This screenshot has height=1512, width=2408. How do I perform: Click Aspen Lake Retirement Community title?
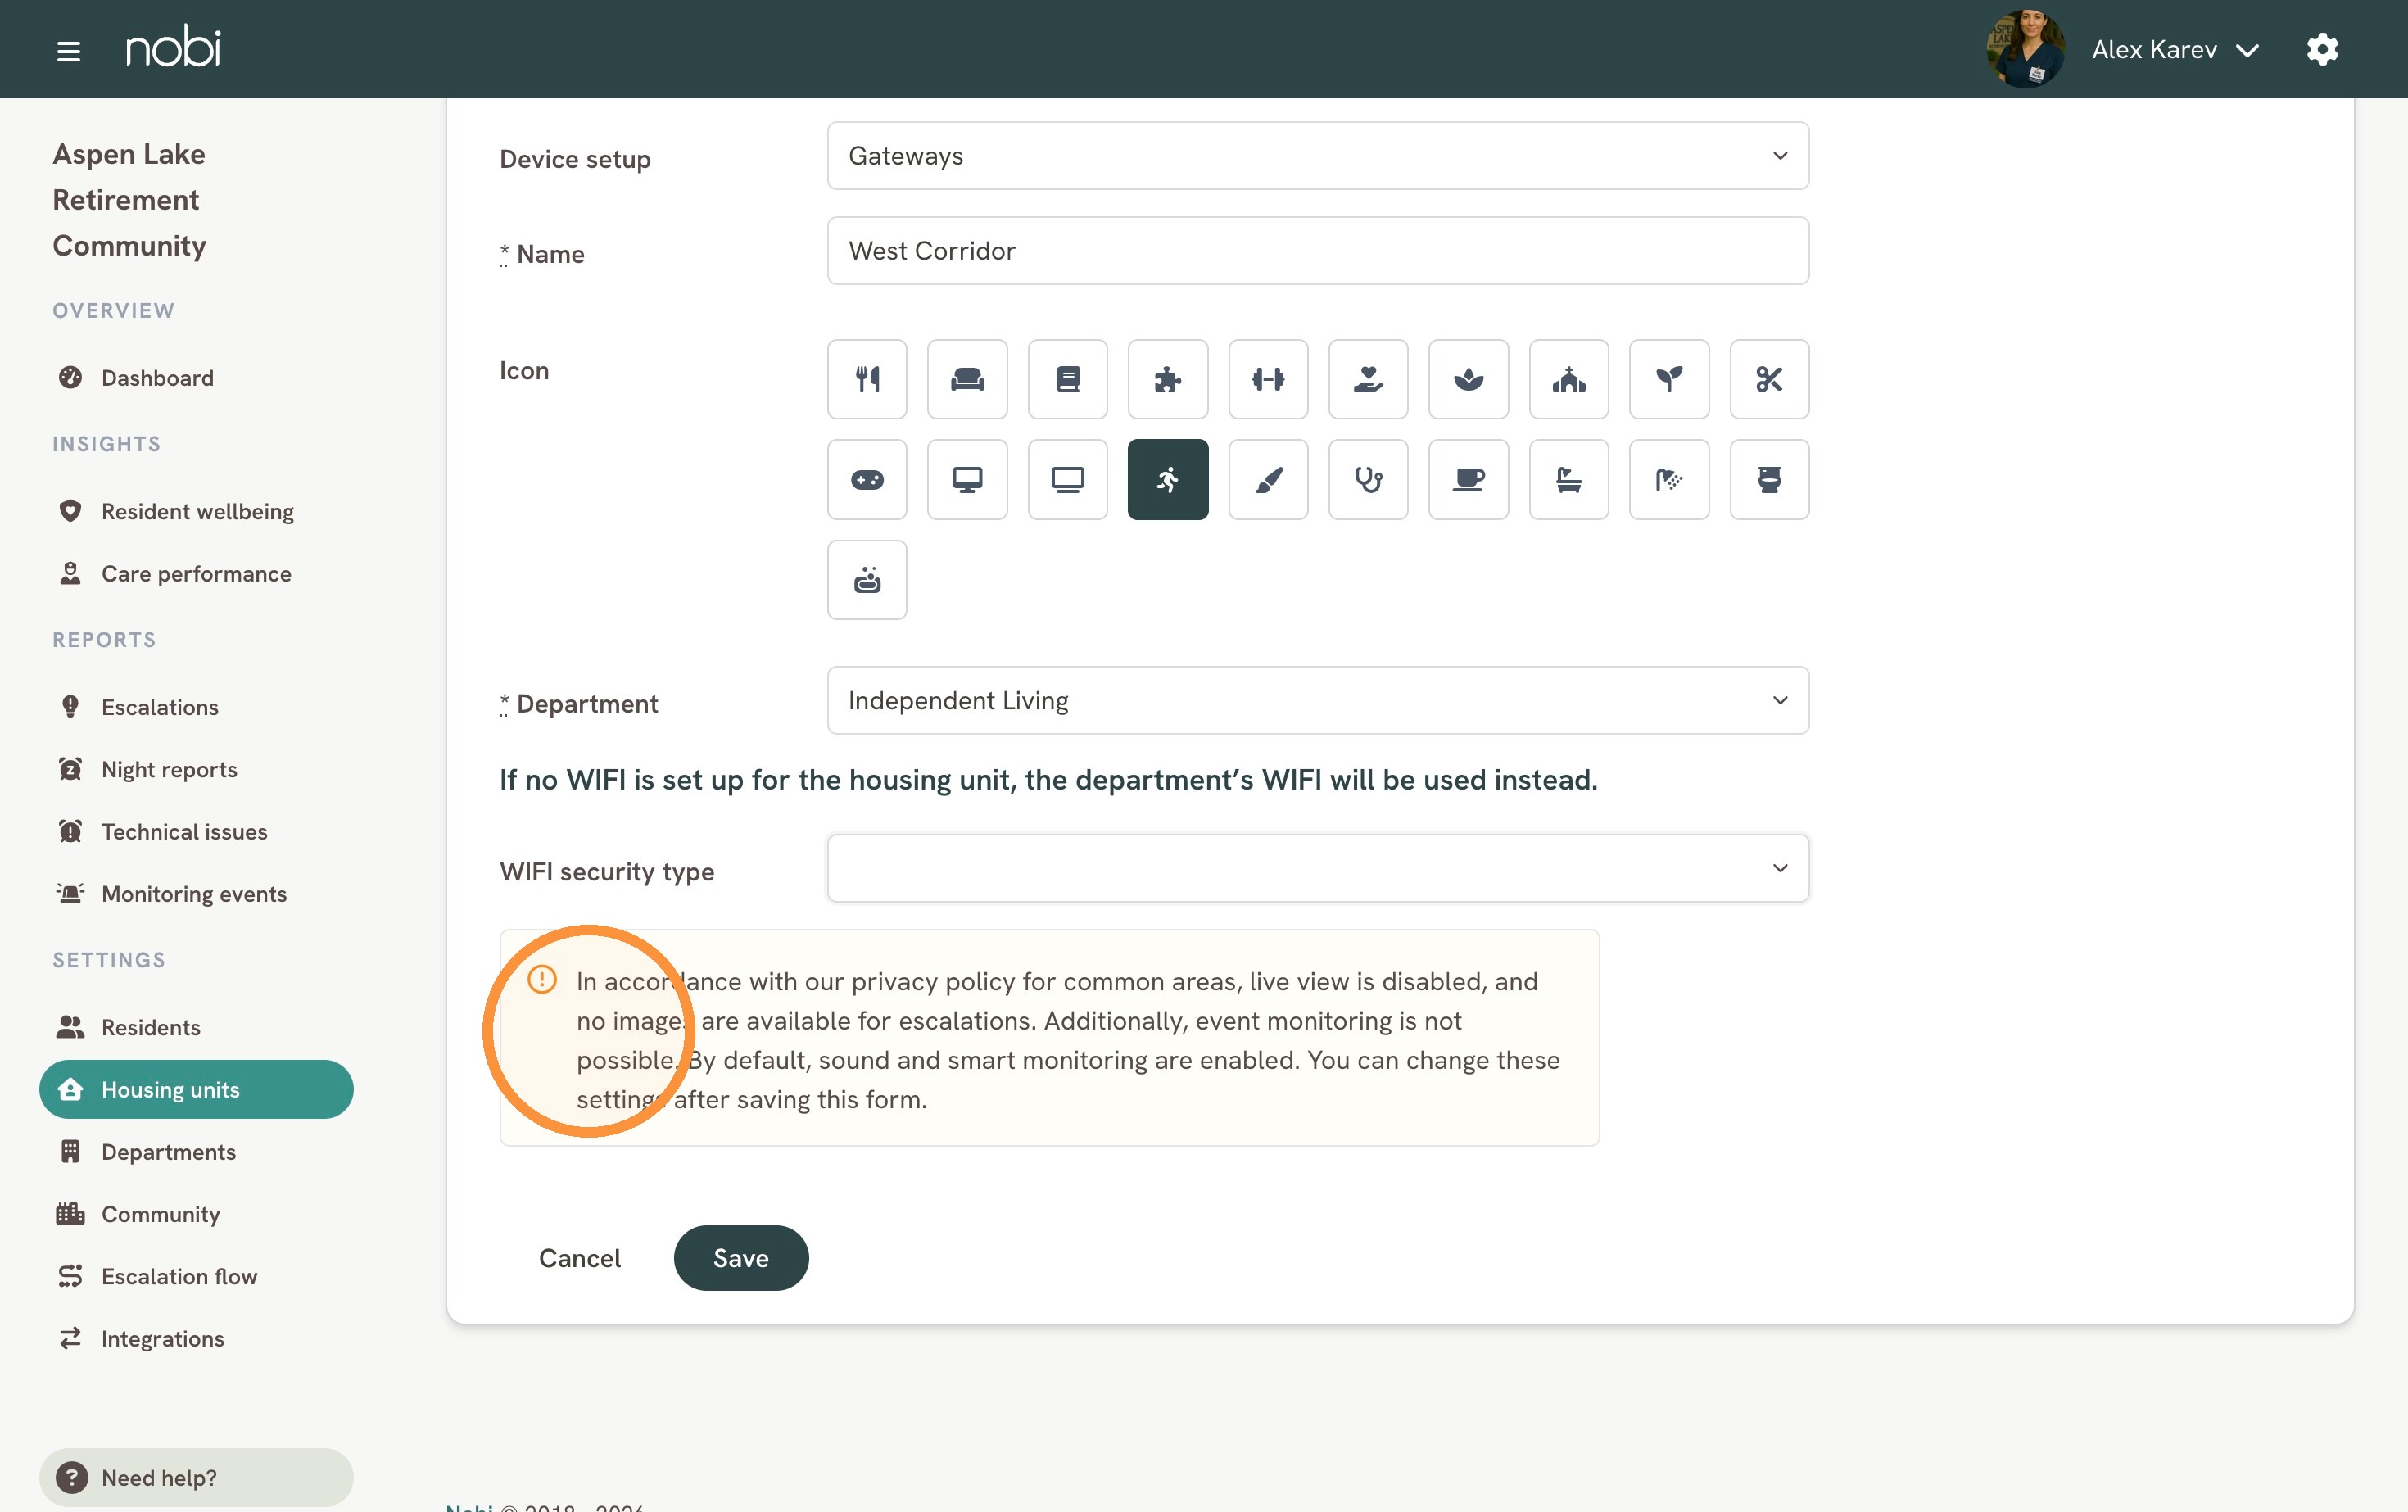[x=129, y=200]
